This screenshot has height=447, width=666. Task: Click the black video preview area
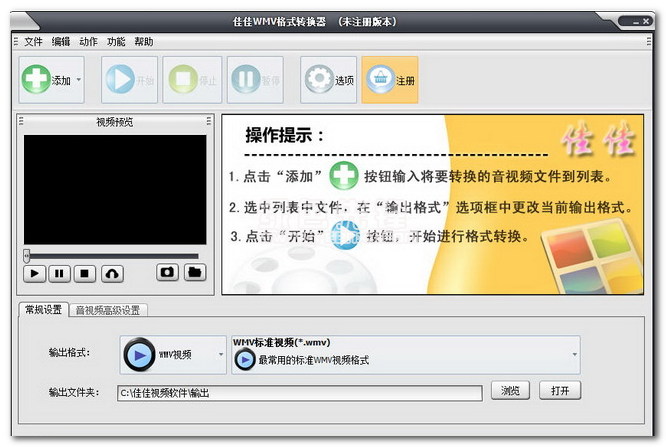click(x=115, y=190)
